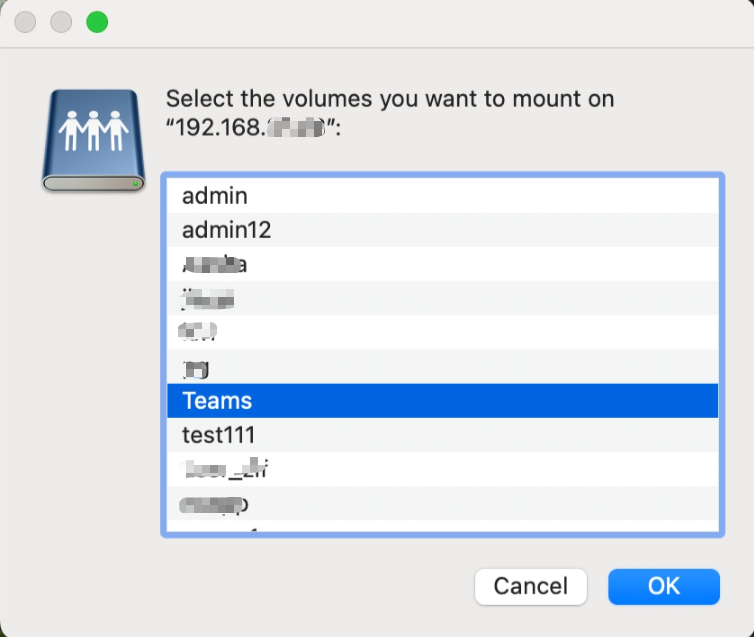Select the admin volume
754x637 pixels.
[x=215, y=196]
